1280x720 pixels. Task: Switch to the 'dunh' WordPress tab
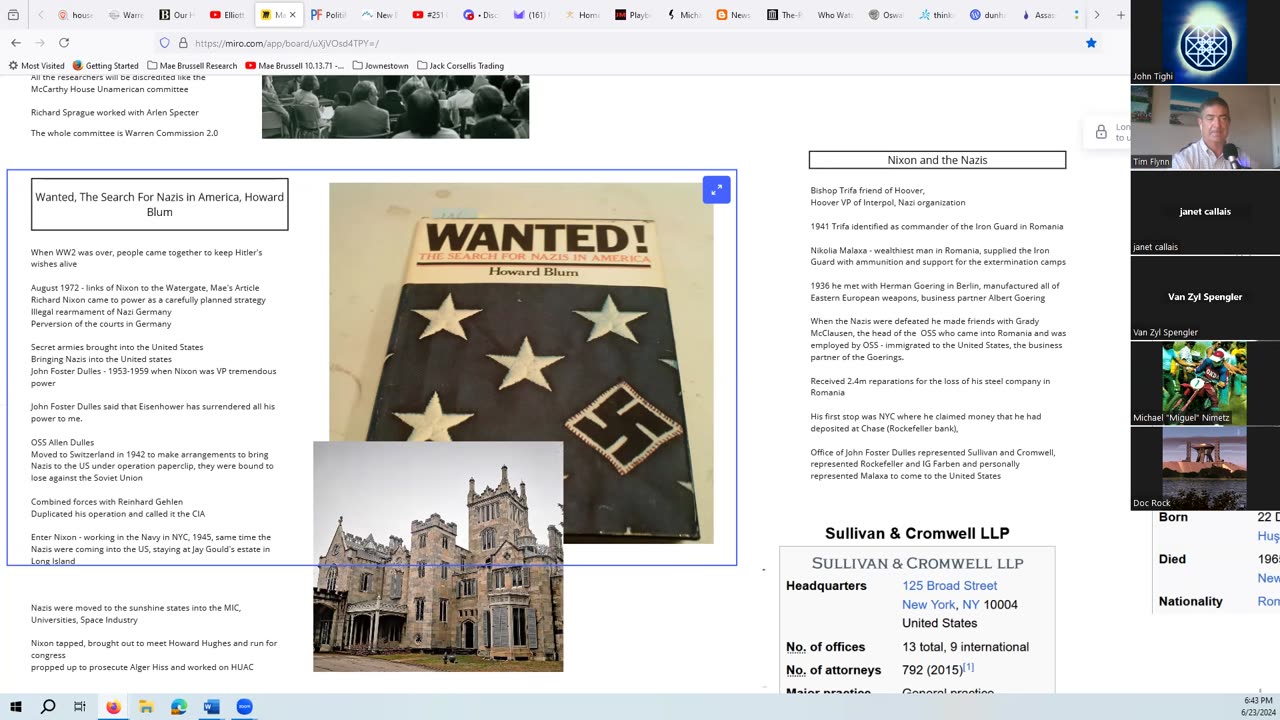pos(987,15)
